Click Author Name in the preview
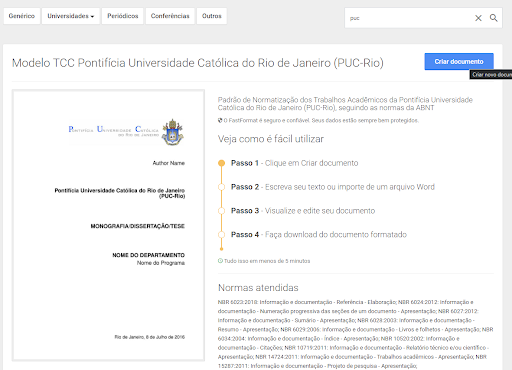This screenshot has height=370, width=512. [x=168, y=163]
